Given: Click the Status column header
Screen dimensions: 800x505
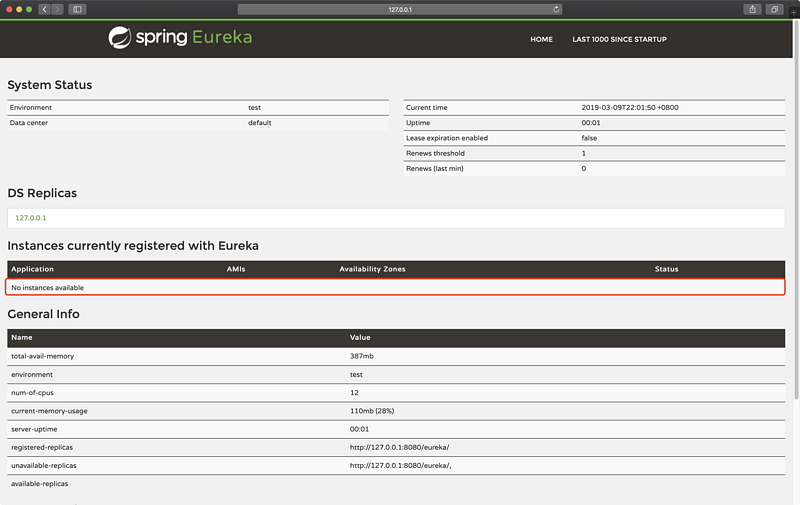Looking at the screenshot, I should click(x=666, y=269).
